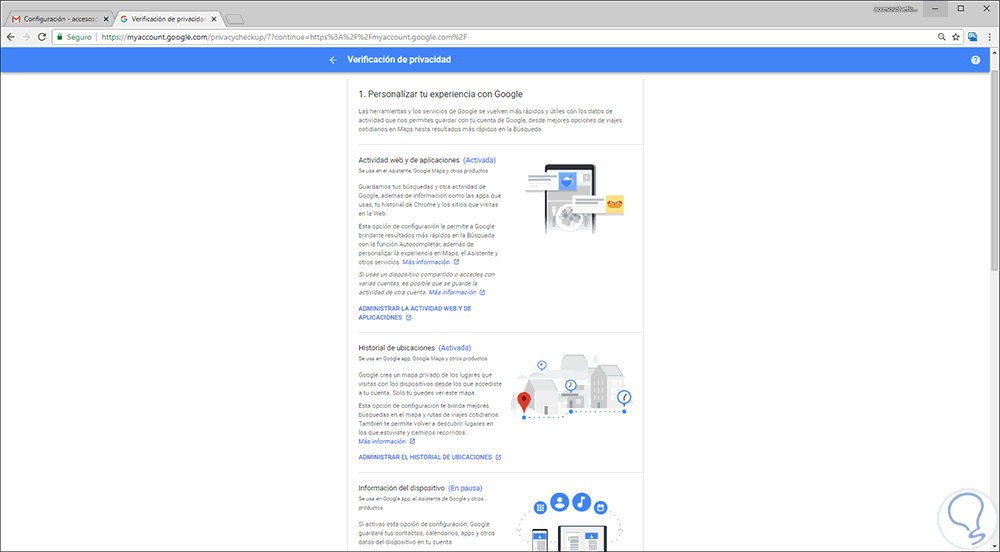Click the (En pausa) status for Información del dispositivo
The width and height of the screenshot is (1000, 552).
465,488
